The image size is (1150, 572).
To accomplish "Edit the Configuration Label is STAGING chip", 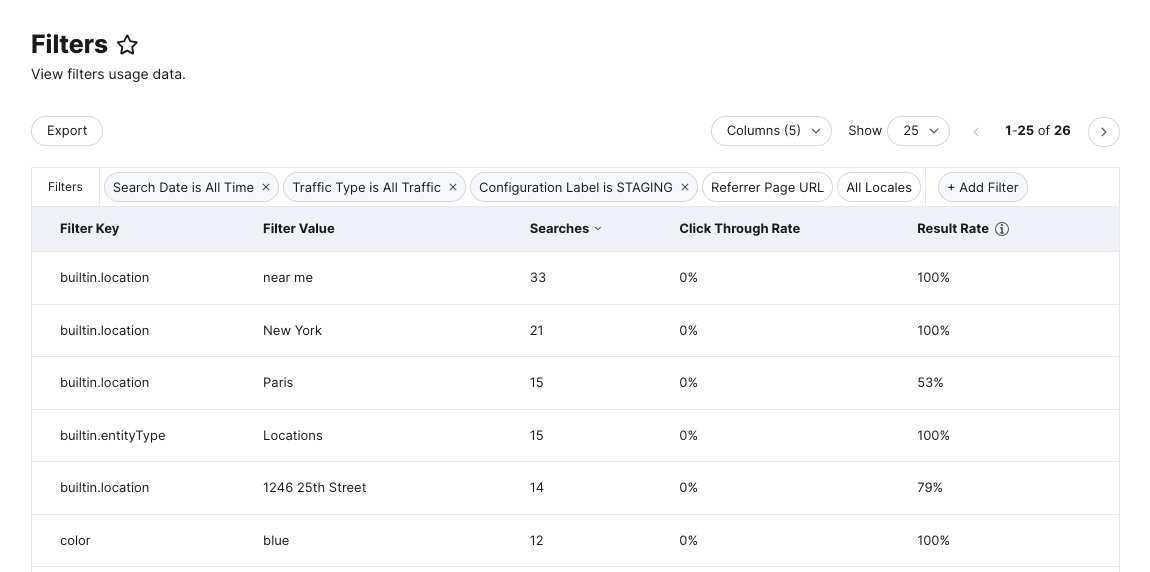I will [x=576, y=188].
